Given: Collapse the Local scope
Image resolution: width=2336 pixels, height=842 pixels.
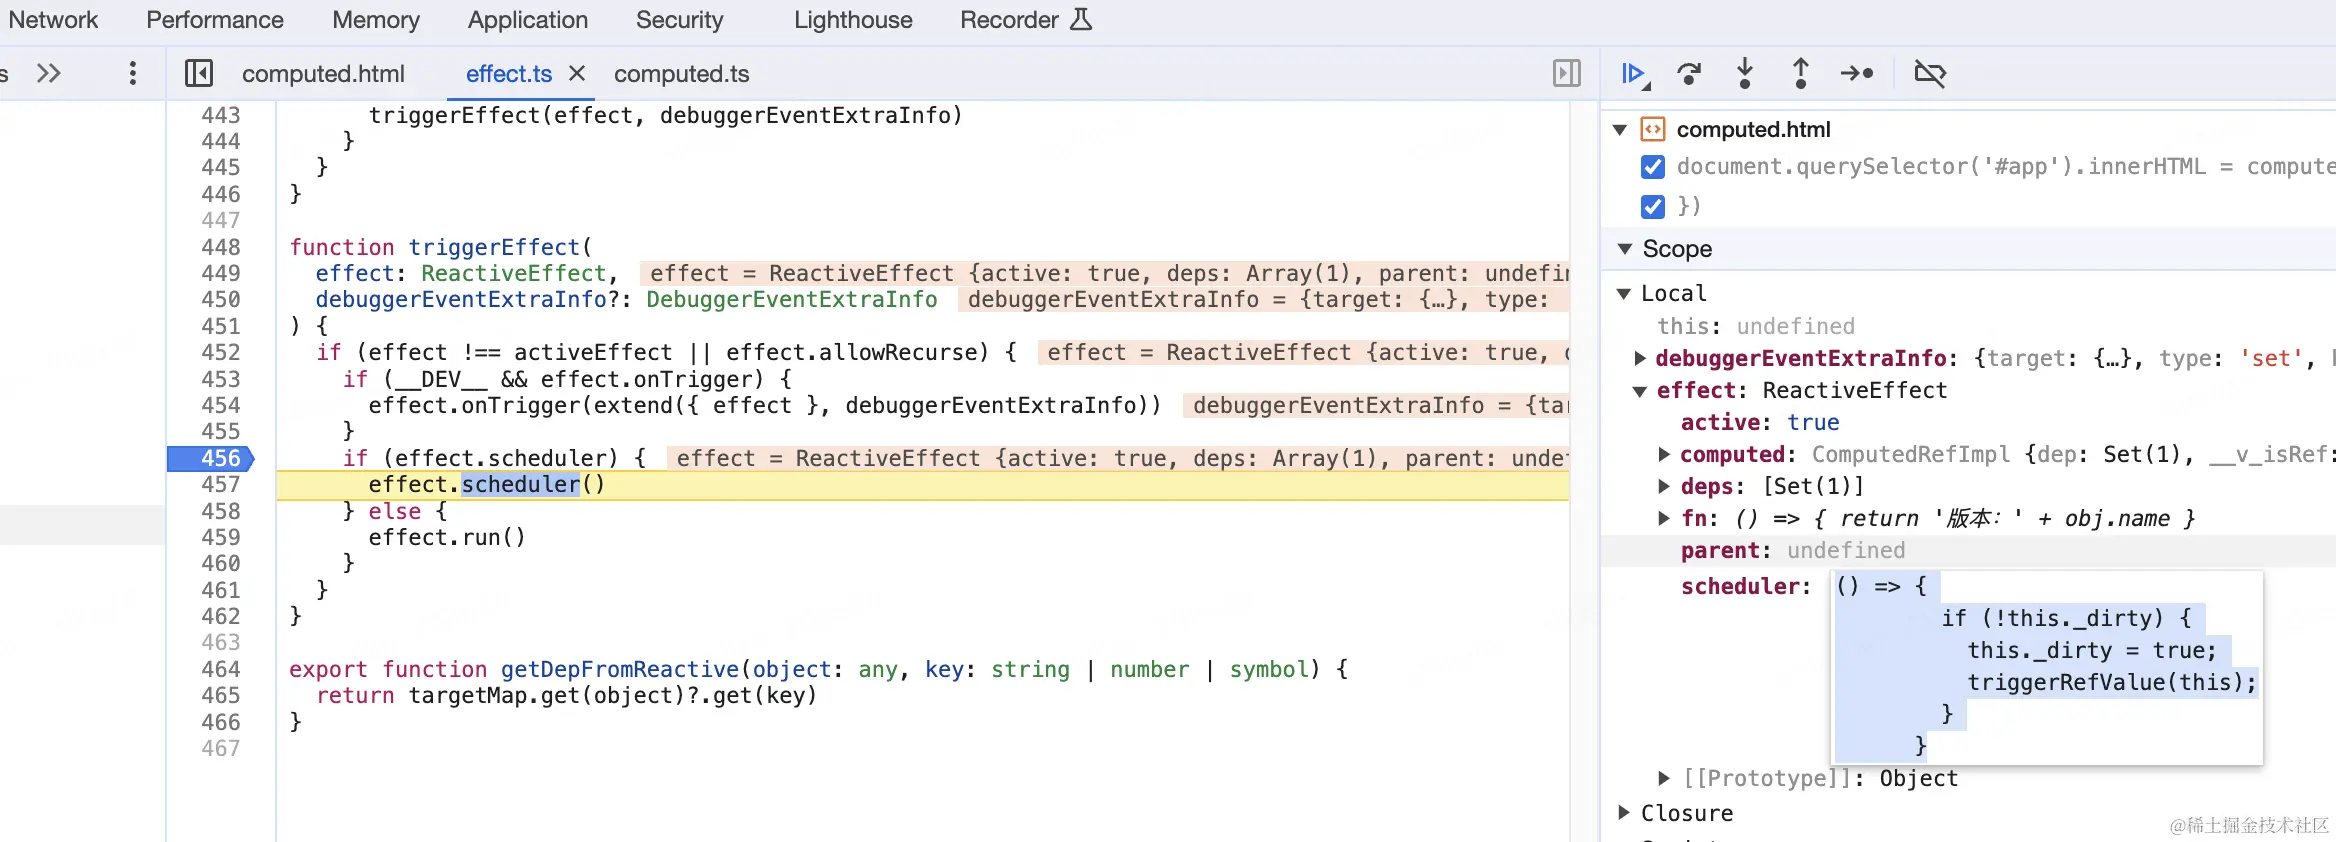Looking at the screenshot, I should 1624,293.
